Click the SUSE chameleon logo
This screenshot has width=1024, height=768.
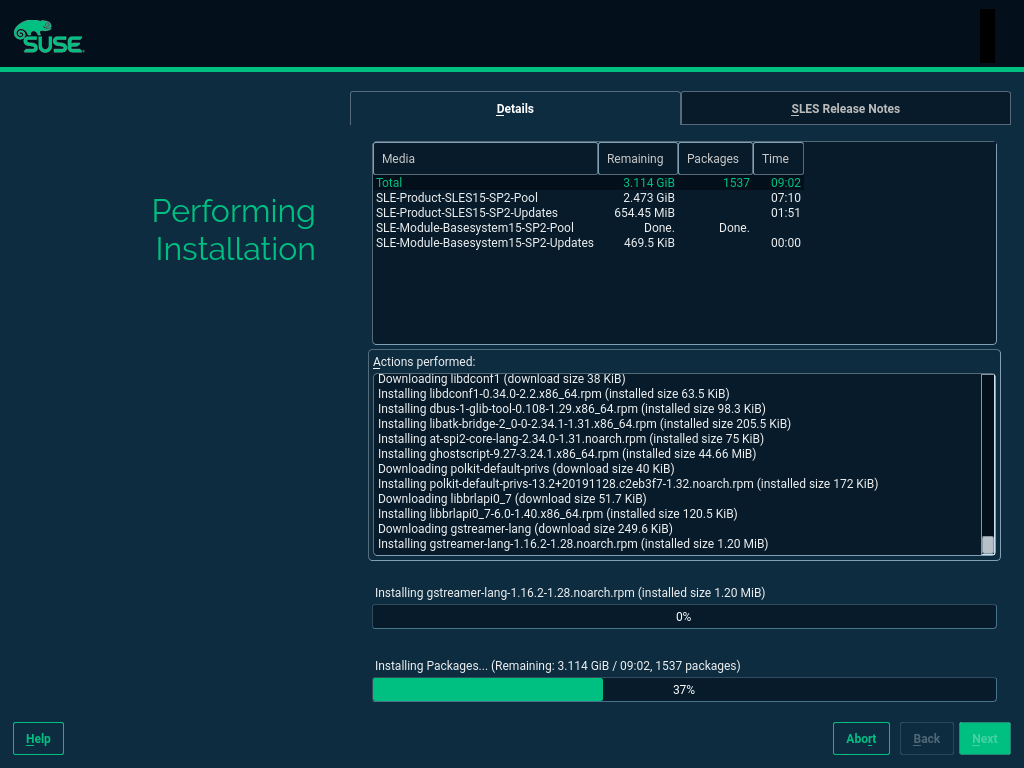click(x=48, y=37)
